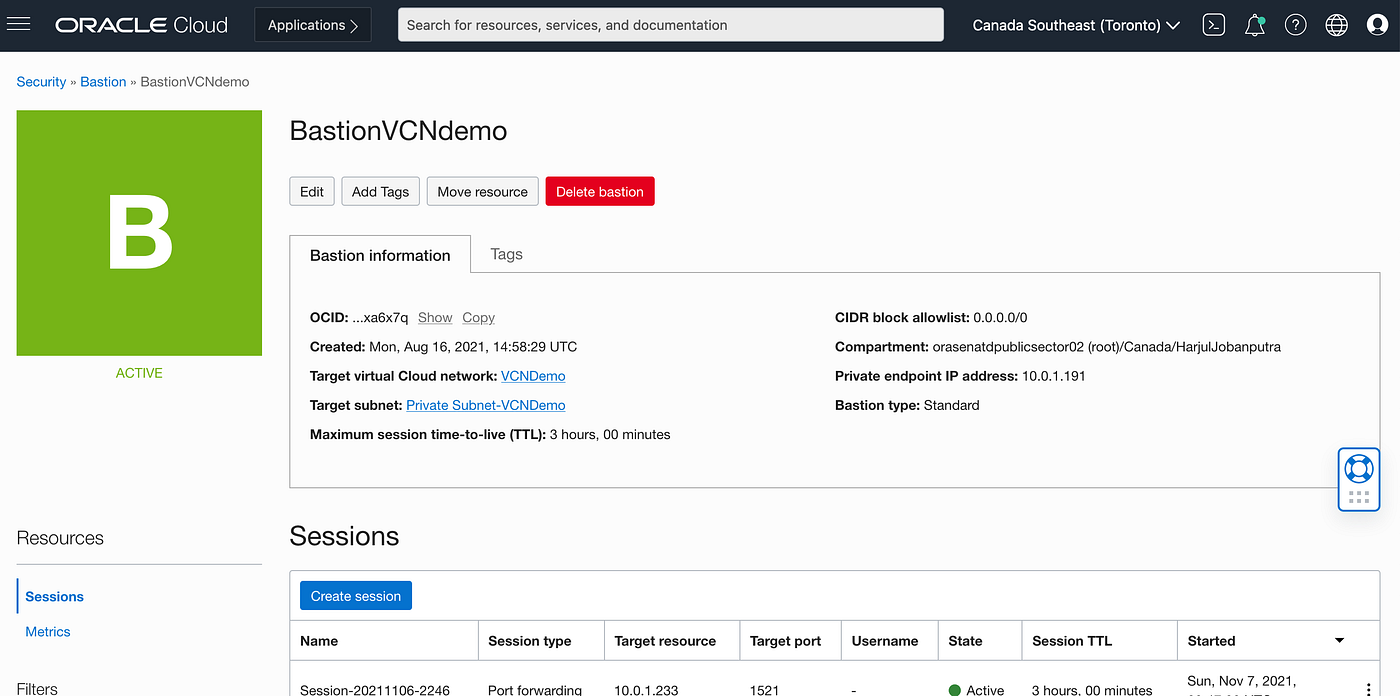Open the Started column sort dropdown
Image resolution: width=1400 pixels, height=696 pixels.
(1340, 641)
